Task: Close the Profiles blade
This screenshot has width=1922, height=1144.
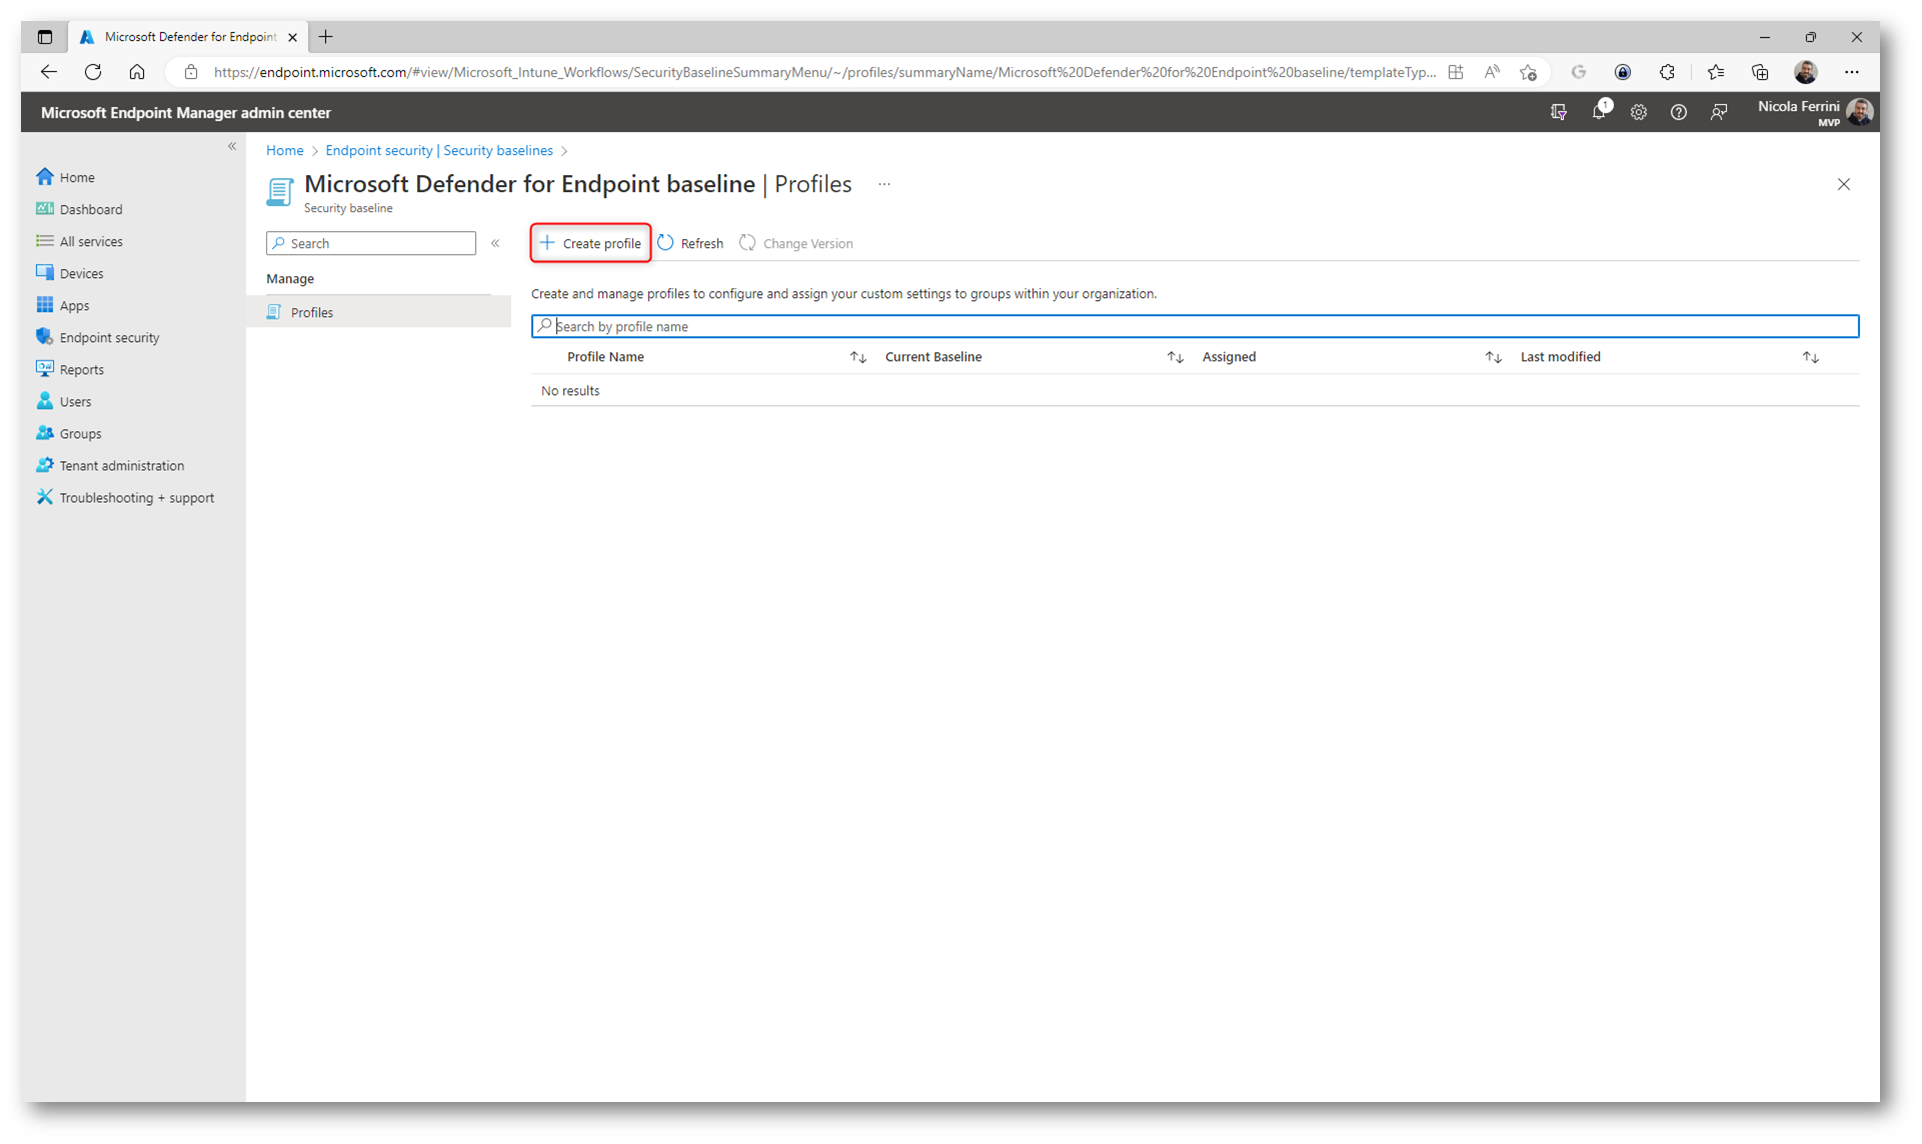Action: click(x=1843, y=184)
